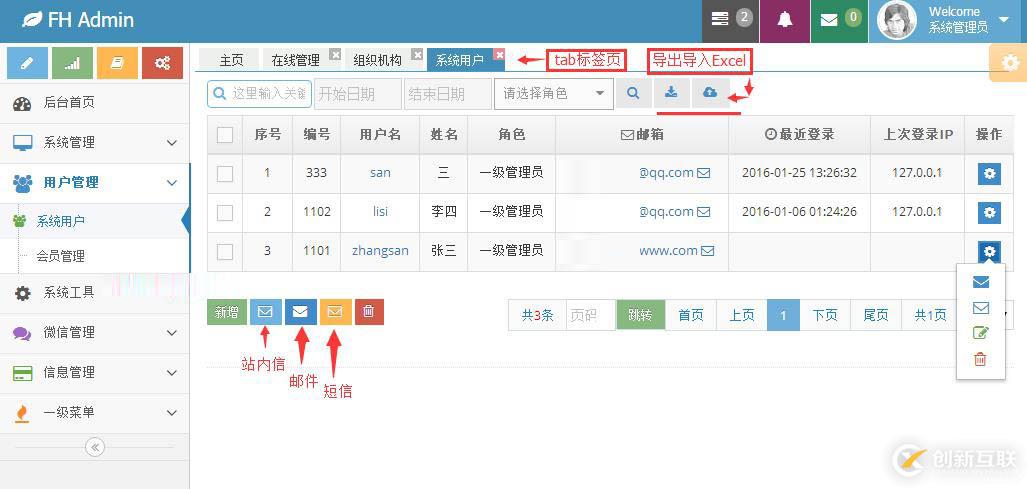Screen dimensions: 1027x489
Task: Select 系统用户 submenu item
Action: pyautogui.click(x=95, y=221)
